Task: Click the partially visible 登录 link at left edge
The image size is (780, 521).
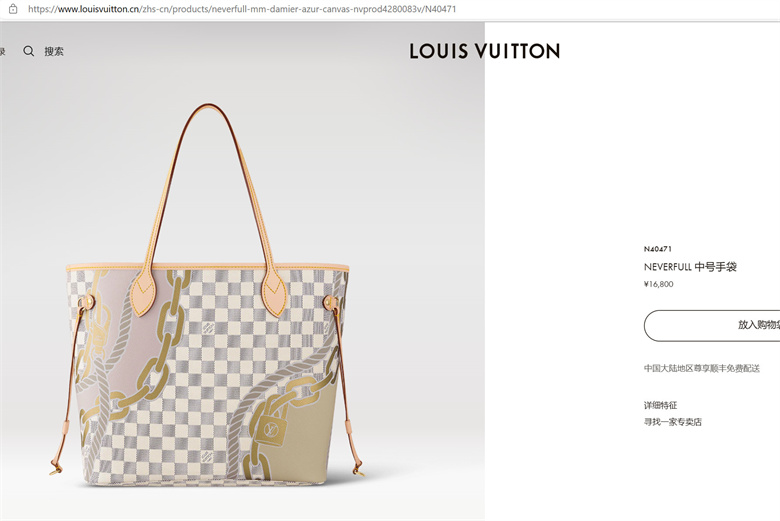Action: (2, 51)
